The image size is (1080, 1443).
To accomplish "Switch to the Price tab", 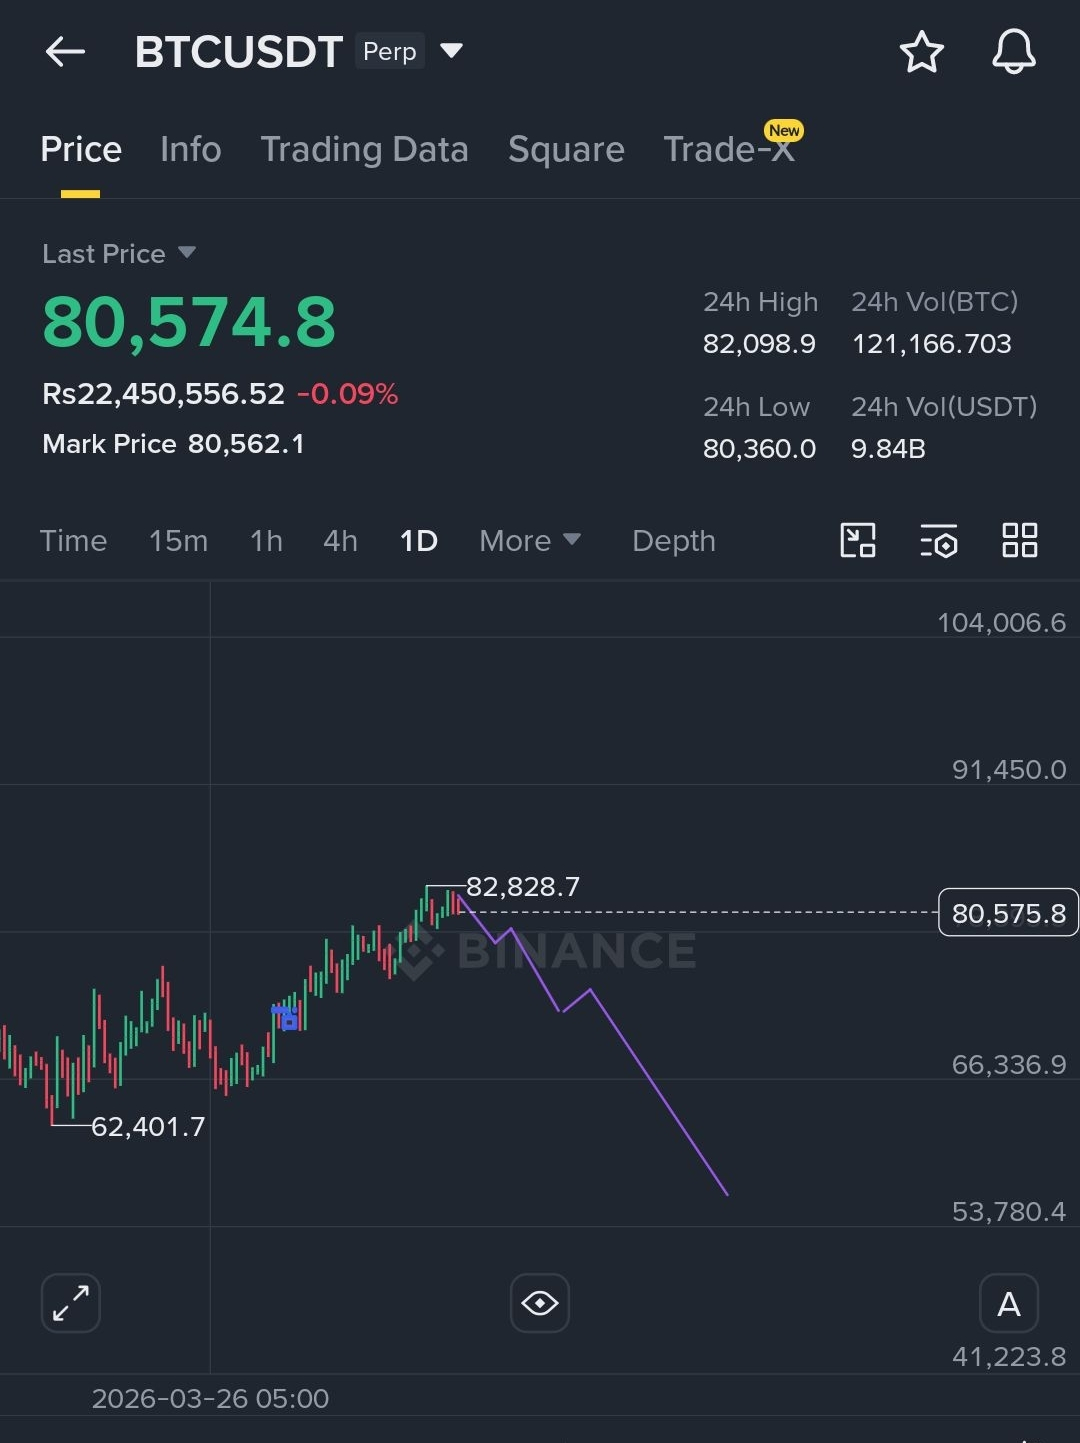I will coord(81,149).
